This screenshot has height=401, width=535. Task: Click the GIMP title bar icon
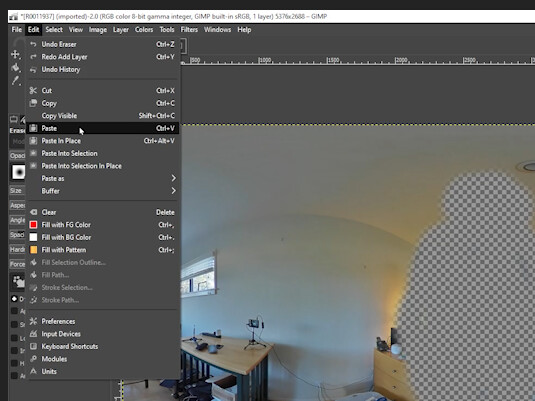pyautogui.click(x=14, y=16)
